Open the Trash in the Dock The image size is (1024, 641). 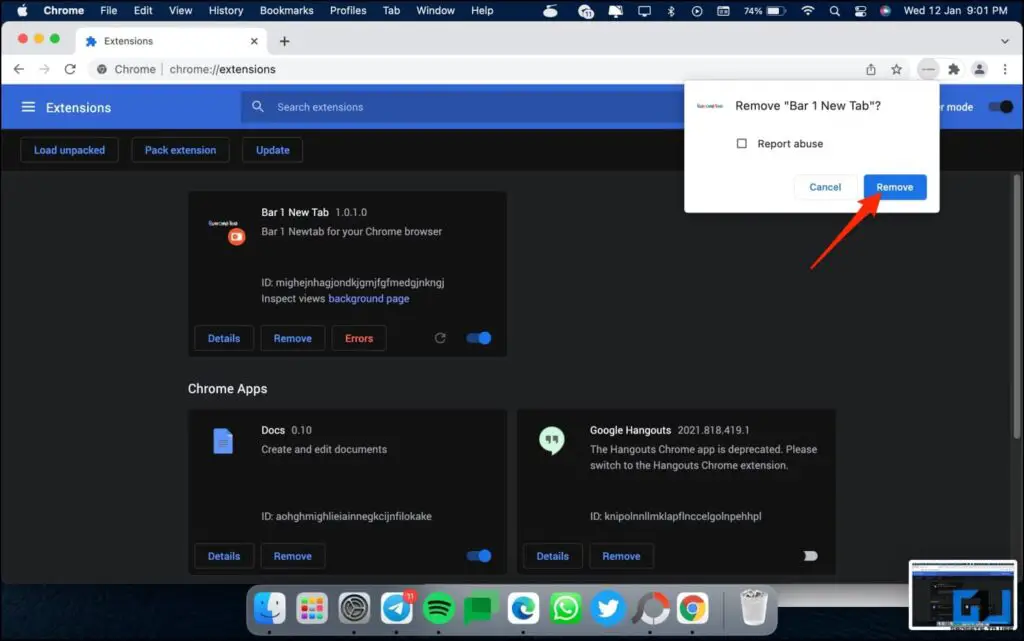click(754, 608)
